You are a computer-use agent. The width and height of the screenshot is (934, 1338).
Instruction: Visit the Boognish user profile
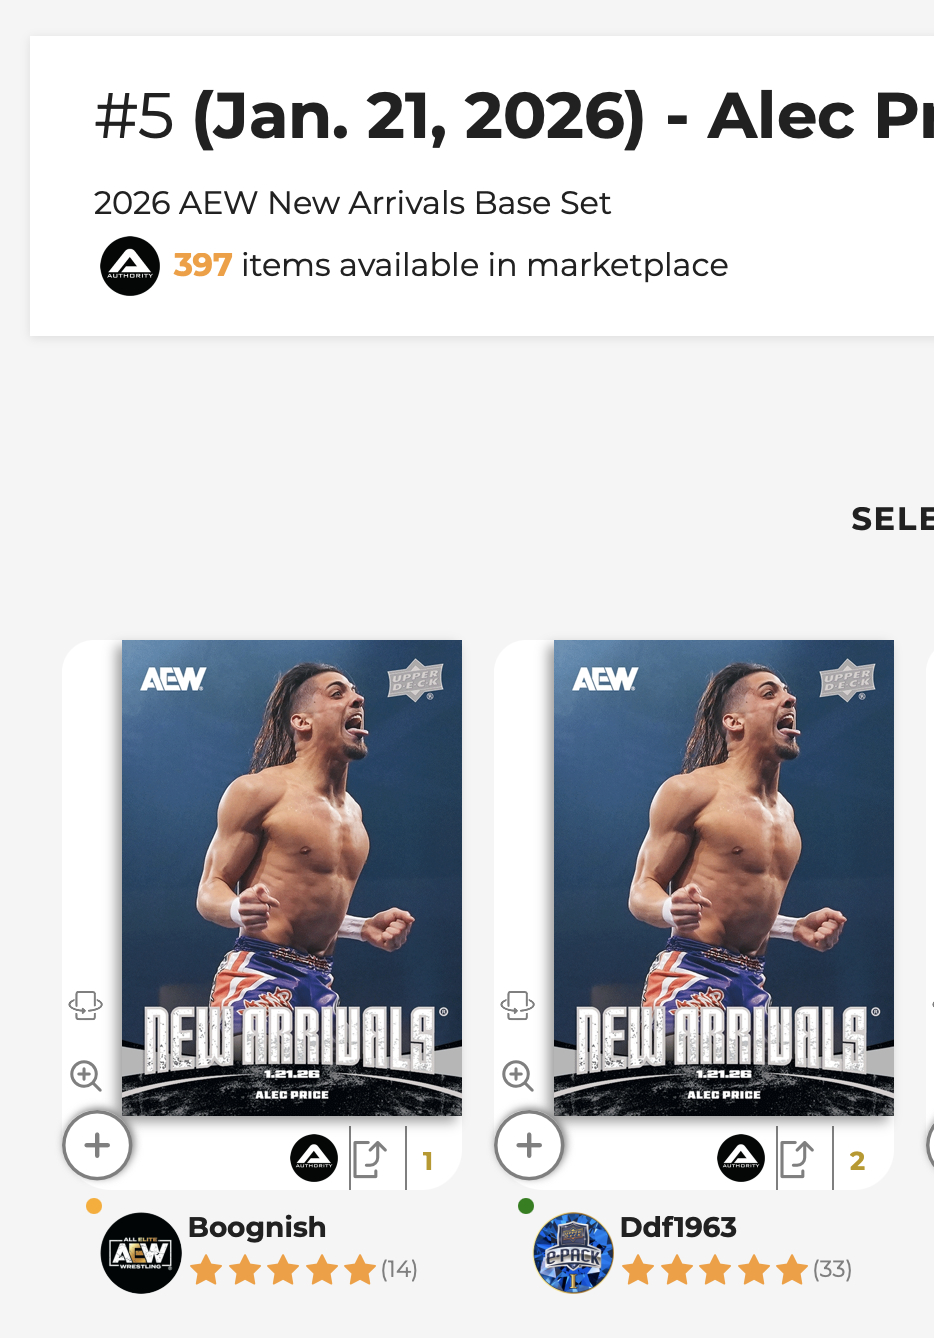(x=257, y=1227)
